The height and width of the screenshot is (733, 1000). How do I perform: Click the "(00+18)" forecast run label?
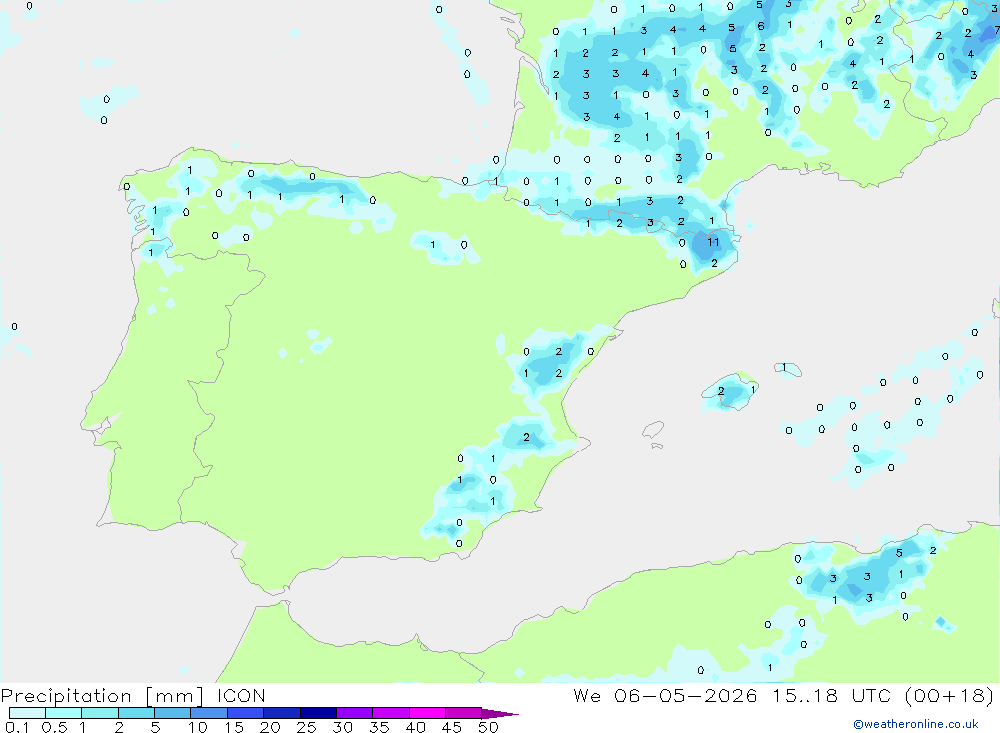(950, 696)
